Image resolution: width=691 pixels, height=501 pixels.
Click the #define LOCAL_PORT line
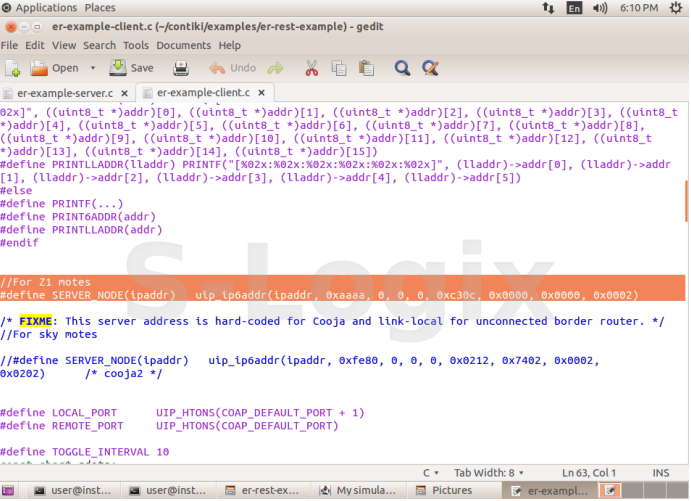[182, 413]
